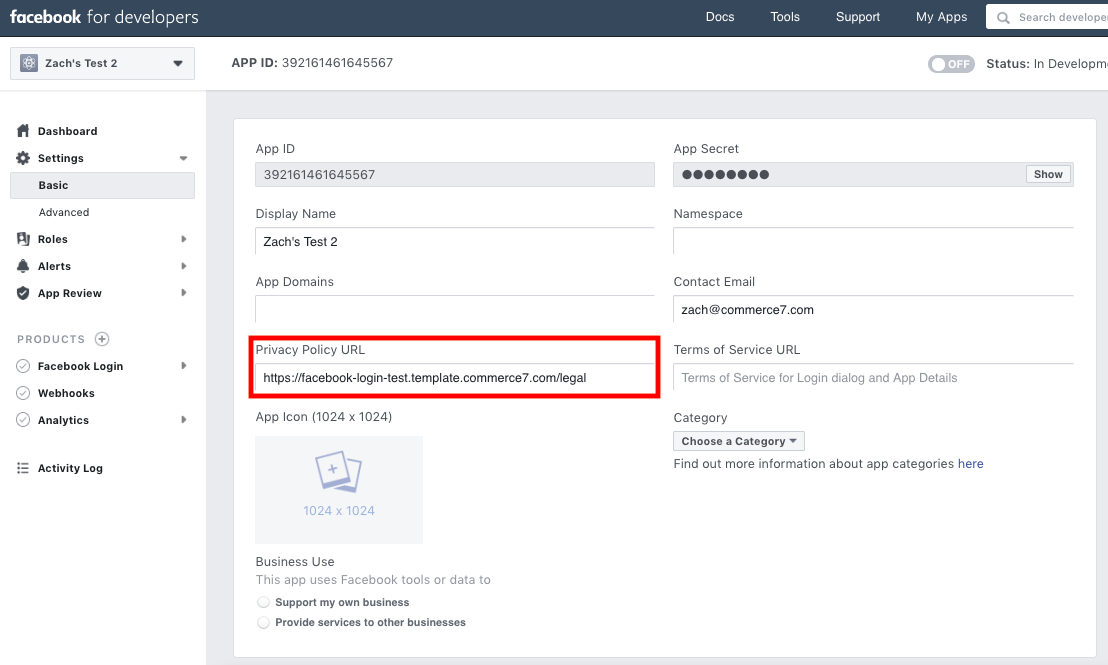This screenshot has height=665, width=1108.
Task: Go to Dashboard in the sidebar
Action: (x=68, y=131)
